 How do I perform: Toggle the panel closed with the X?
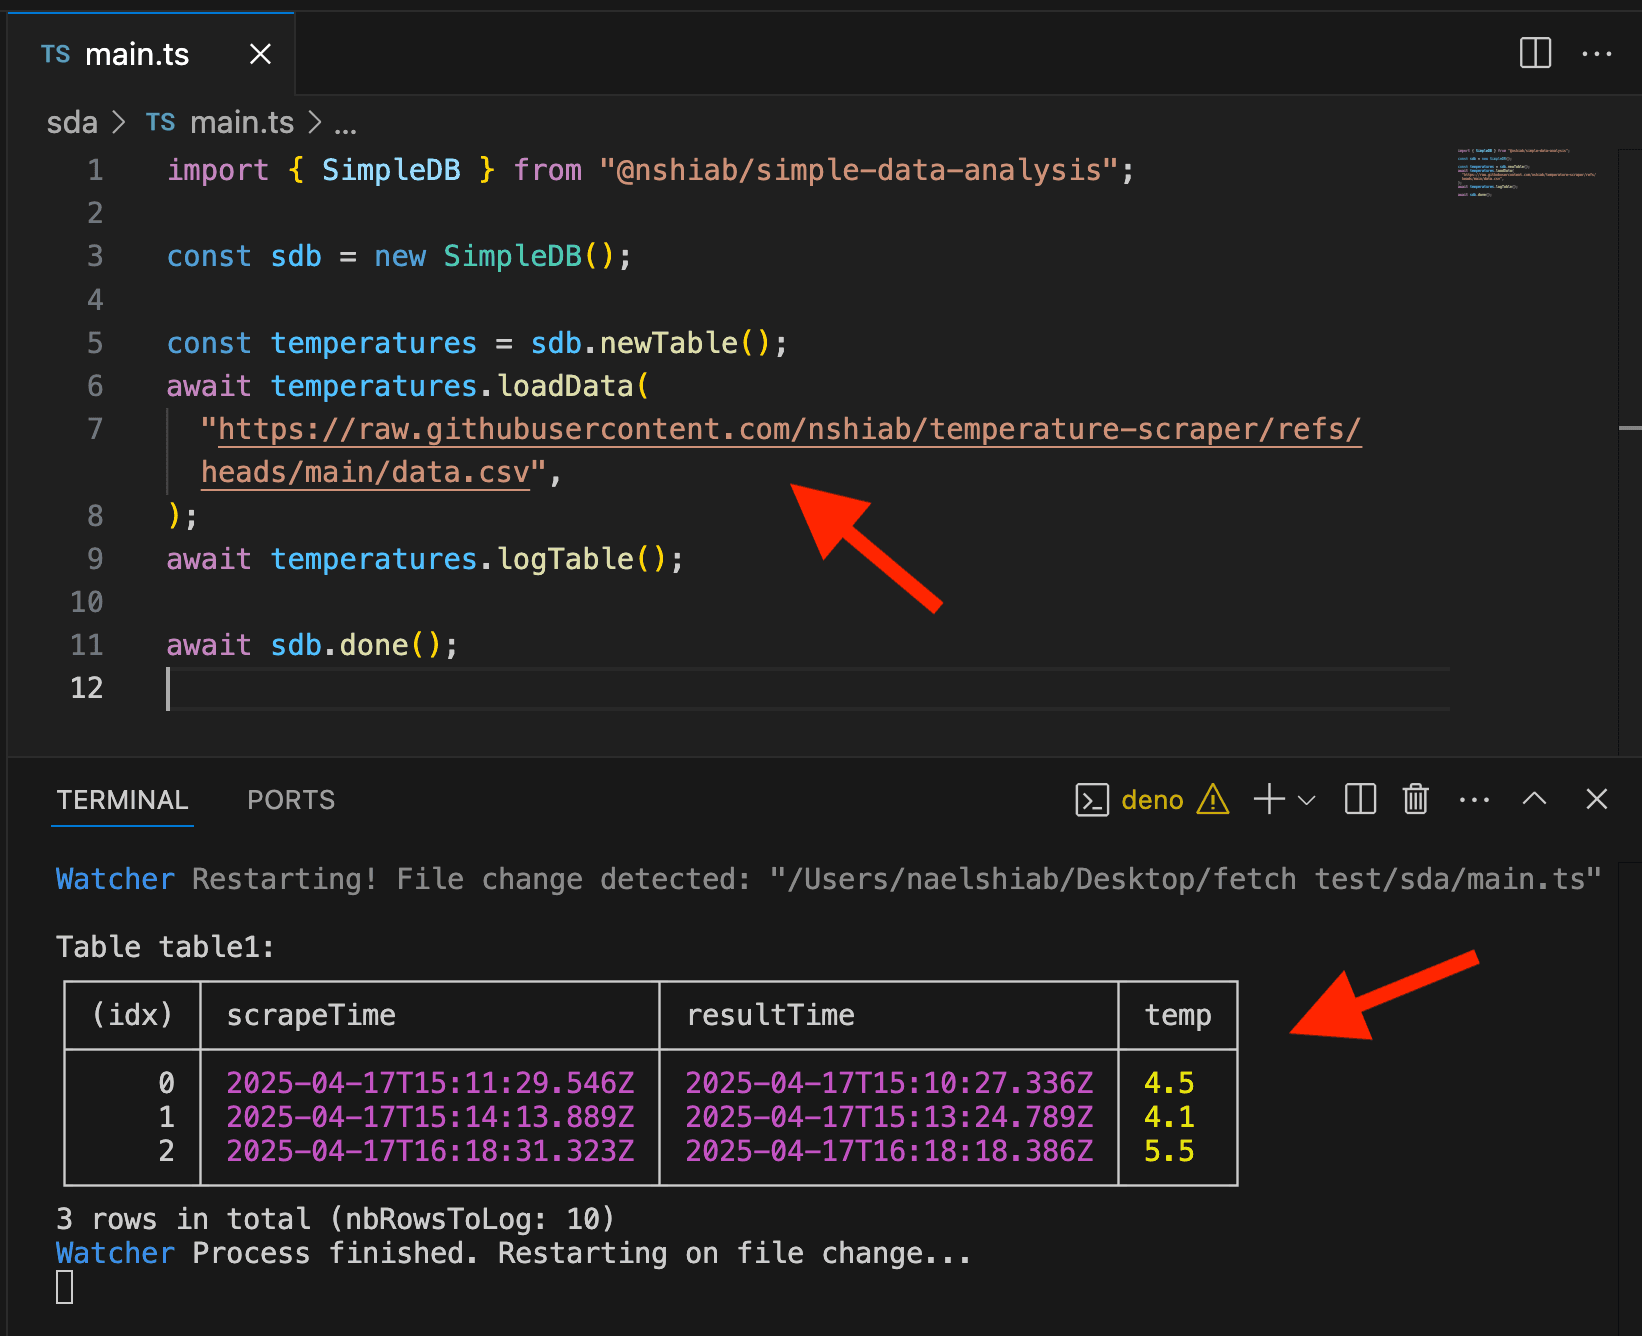[x=1595, y=799]
